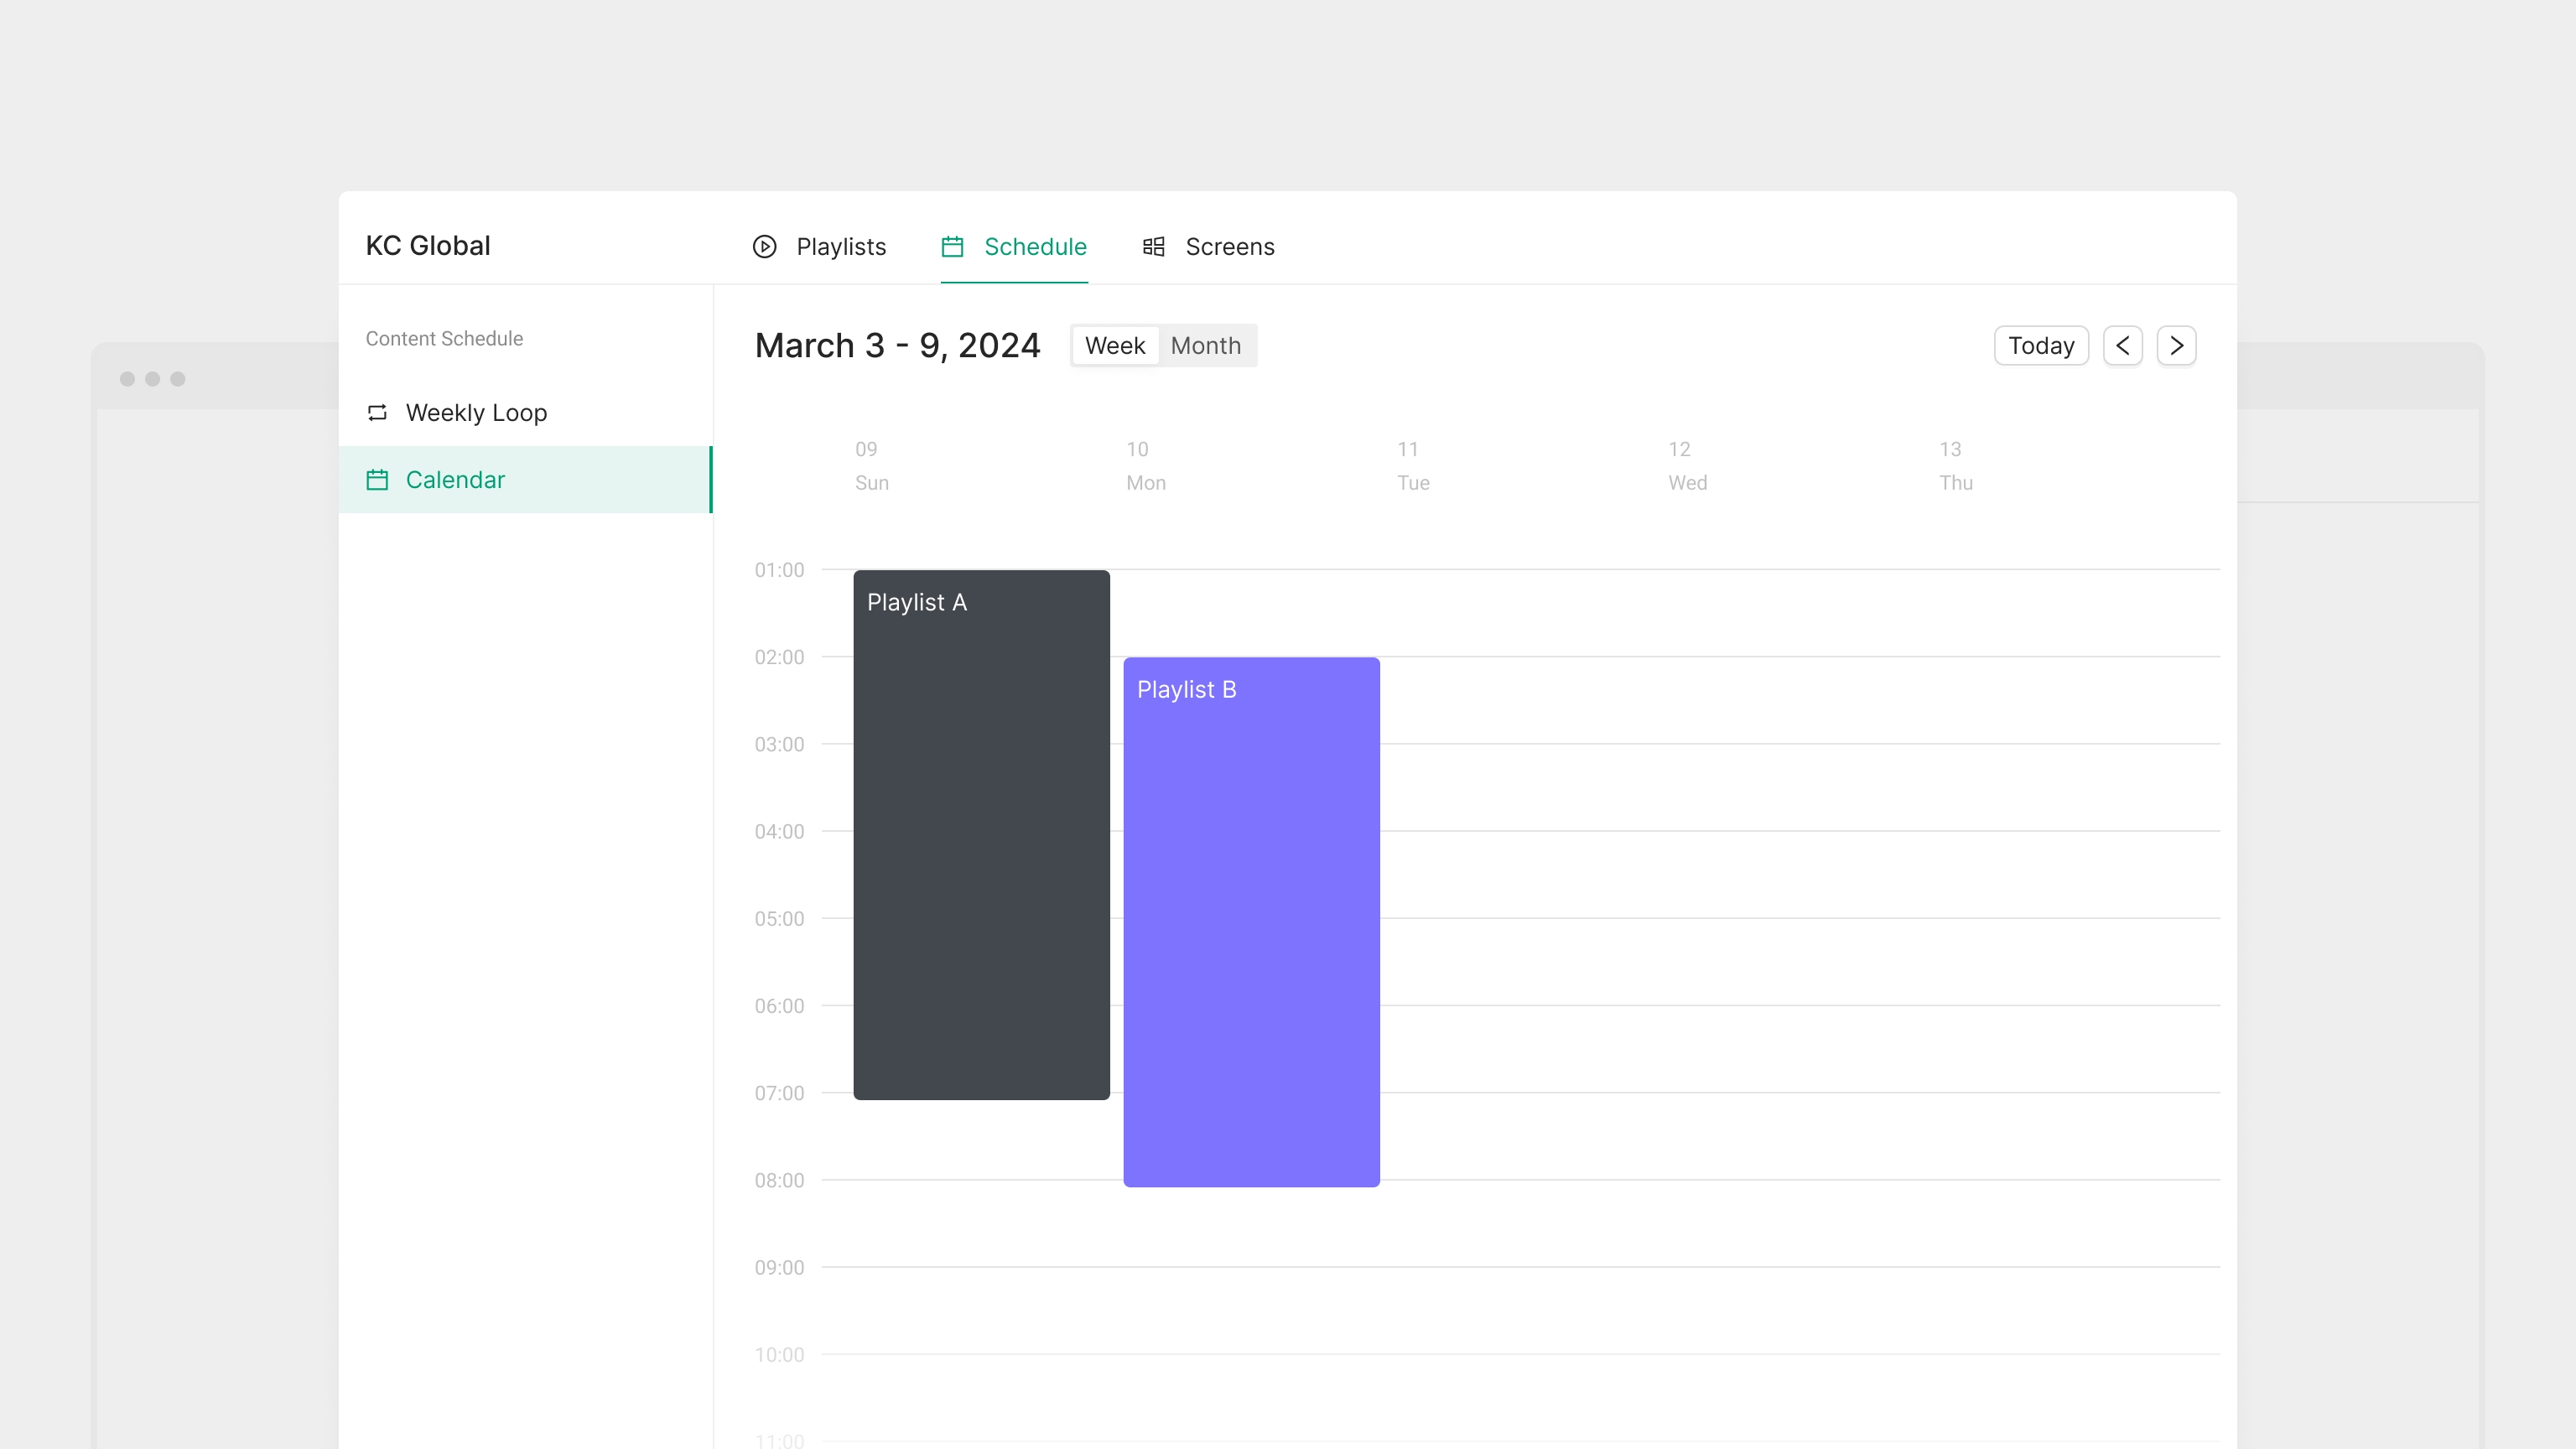Click the Playlists play-circle icon

click(764, 246)
